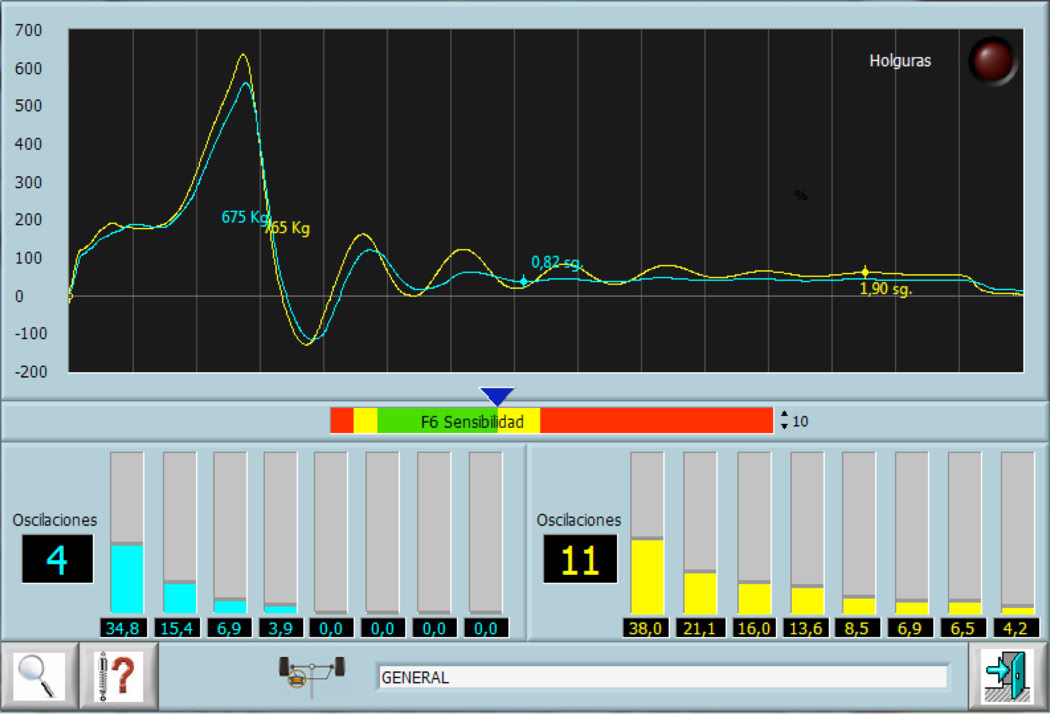
Task: Click the yellow value box 21,1
Action: click(x=700, y=628)
